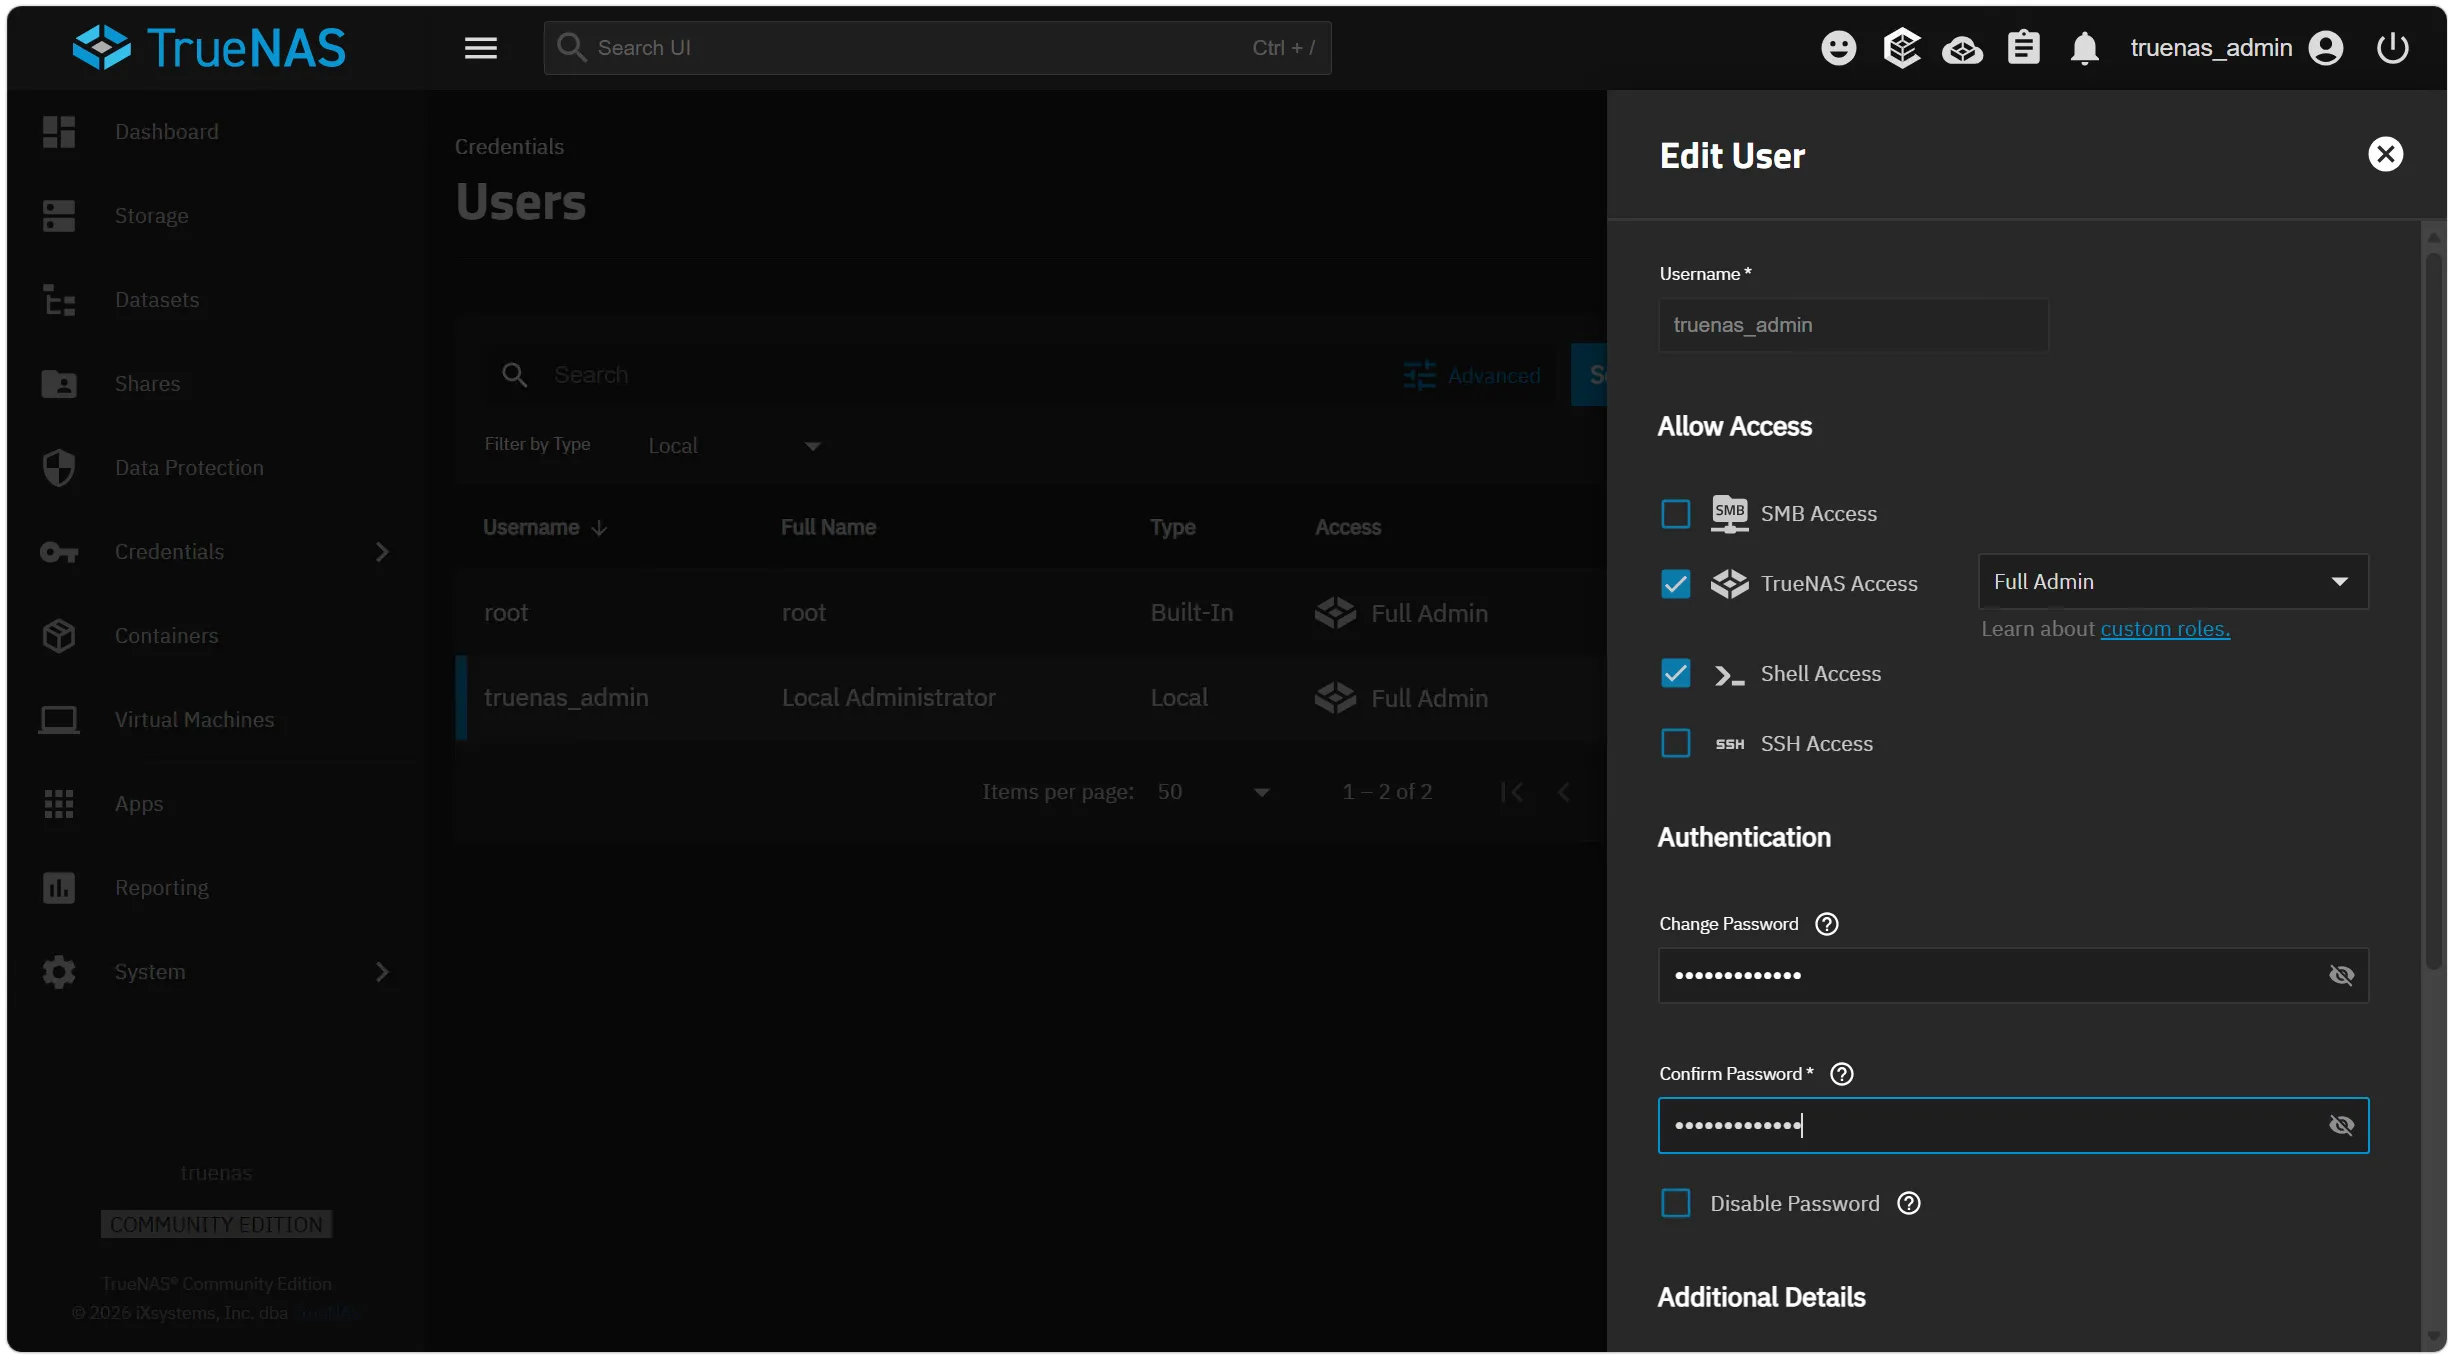This screenshot has height=1355, width=2451.
Task: Show the Confirm Password field text
Action: click(x=2342, y=1125)
